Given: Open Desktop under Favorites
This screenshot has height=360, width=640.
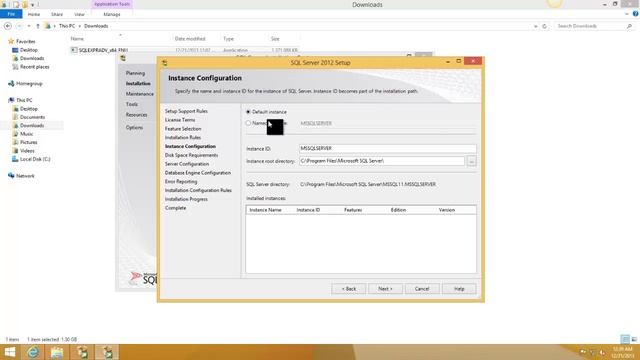Looking at the screenshot, I should tap(29, 50).
